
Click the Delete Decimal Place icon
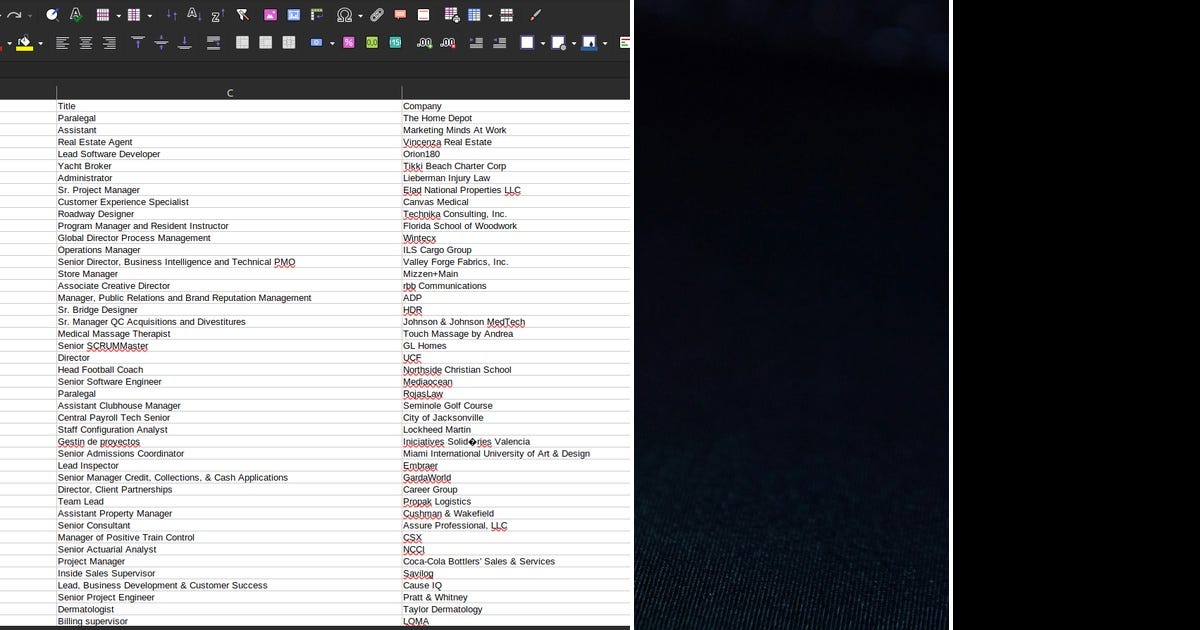tap(447, 43)
